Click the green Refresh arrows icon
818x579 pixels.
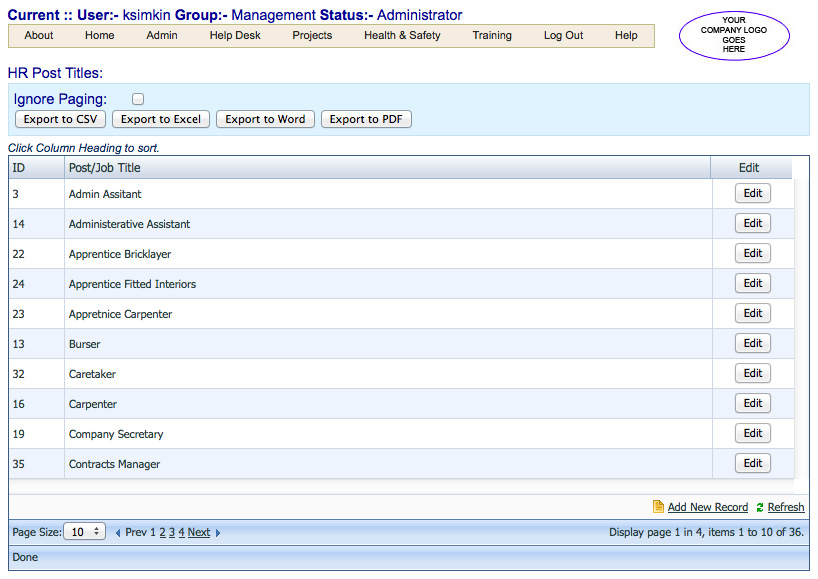[760, 507]
